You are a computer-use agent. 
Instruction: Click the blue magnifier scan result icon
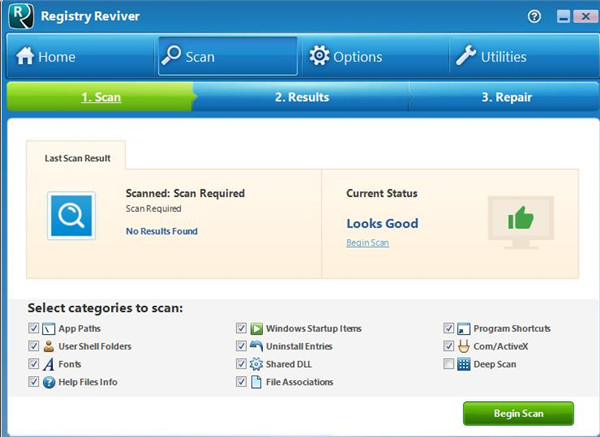pos(71,216)
